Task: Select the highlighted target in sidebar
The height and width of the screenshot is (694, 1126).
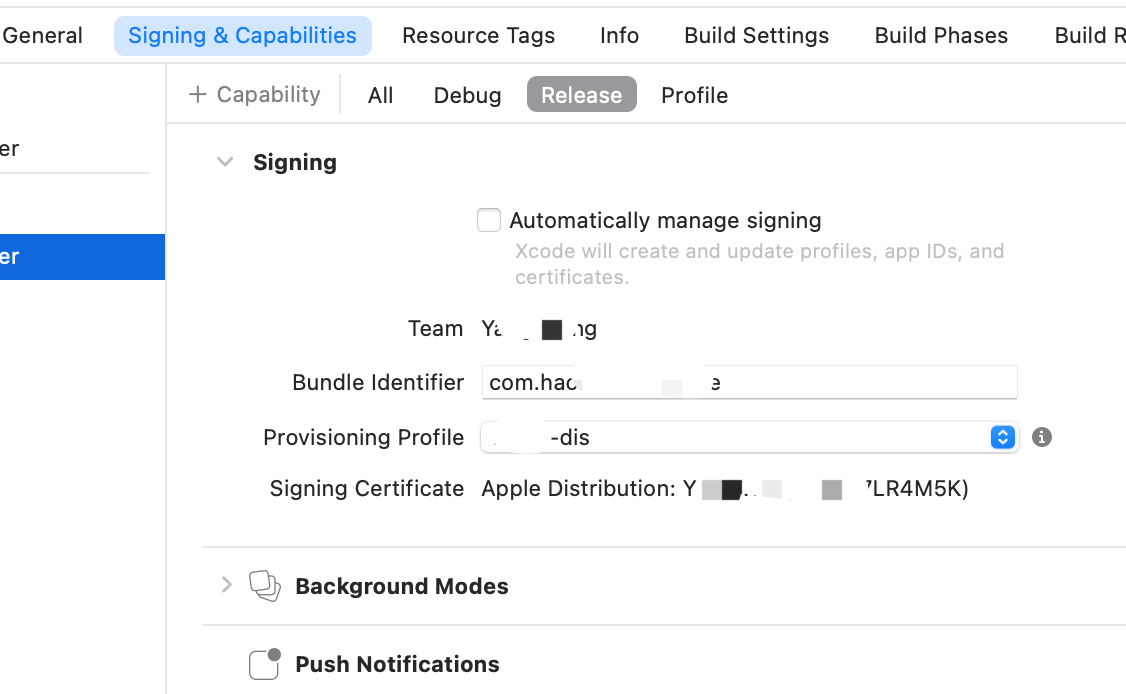Action: click(83, 256)
